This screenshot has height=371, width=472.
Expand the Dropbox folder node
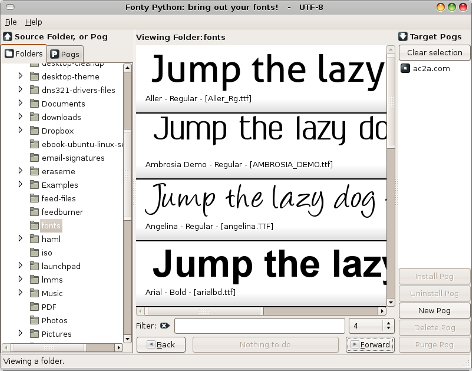tap(20, 130)
